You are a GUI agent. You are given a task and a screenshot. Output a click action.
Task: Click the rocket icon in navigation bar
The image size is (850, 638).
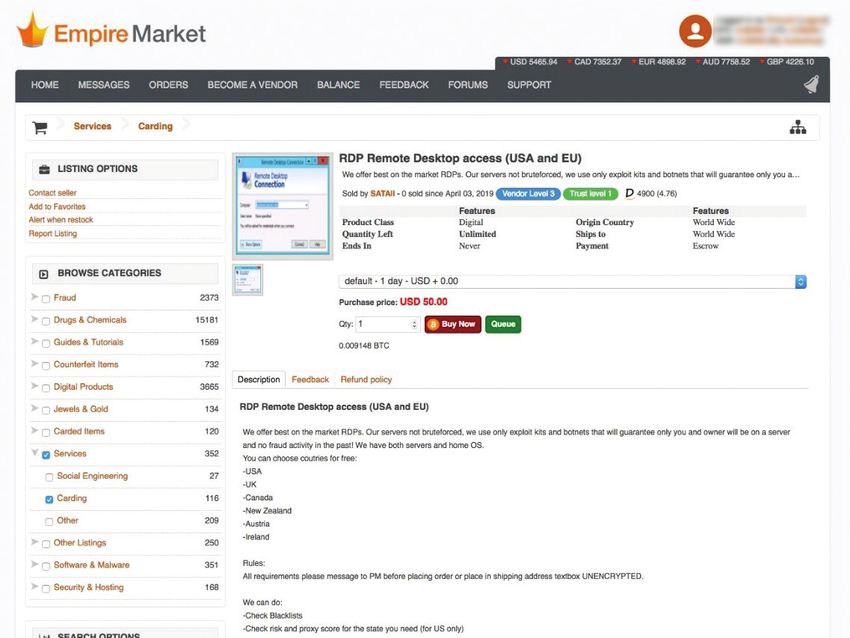click(810, 85)
